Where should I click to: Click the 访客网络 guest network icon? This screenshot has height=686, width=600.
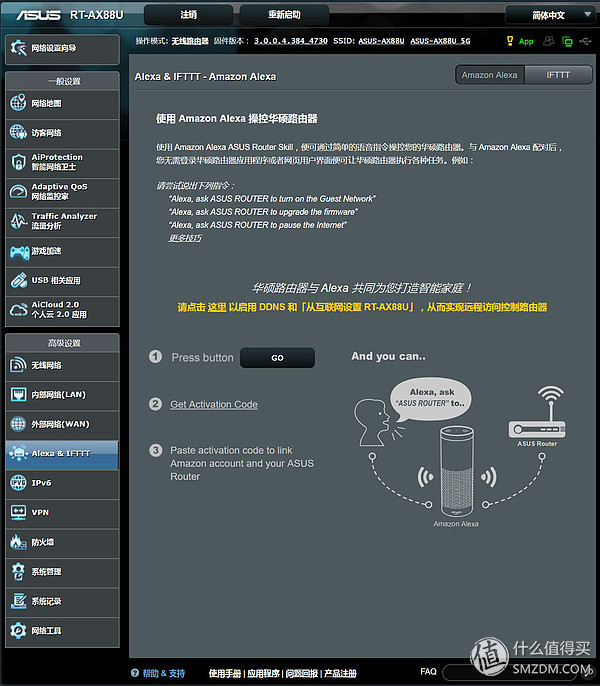click(18, 132)
